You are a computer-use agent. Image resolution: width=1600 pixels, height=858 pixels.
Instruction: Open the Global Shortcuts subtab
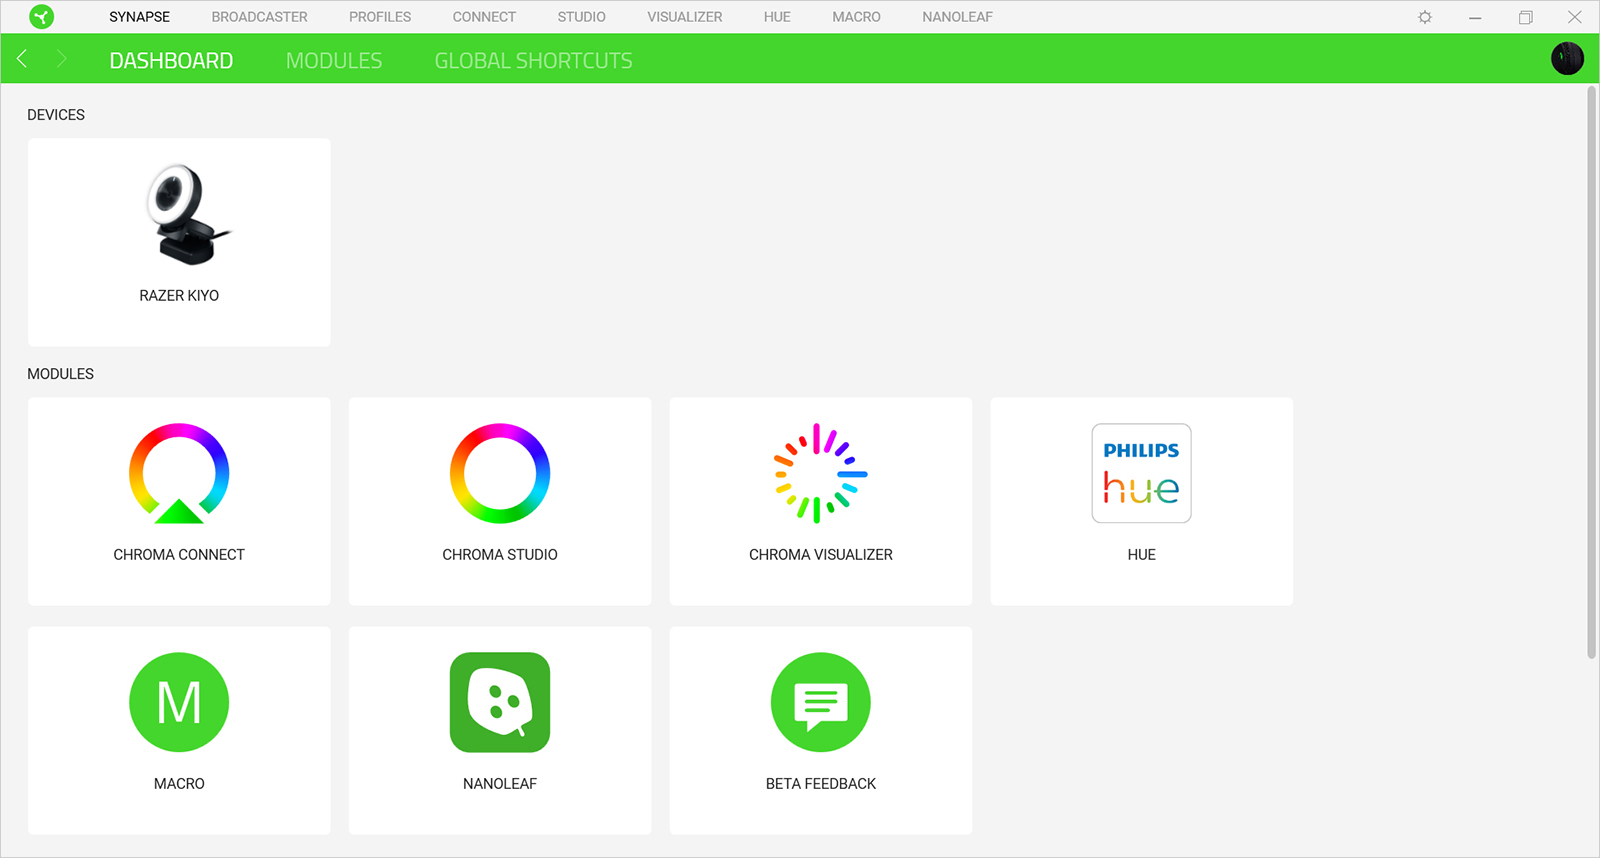coord(533,61)
